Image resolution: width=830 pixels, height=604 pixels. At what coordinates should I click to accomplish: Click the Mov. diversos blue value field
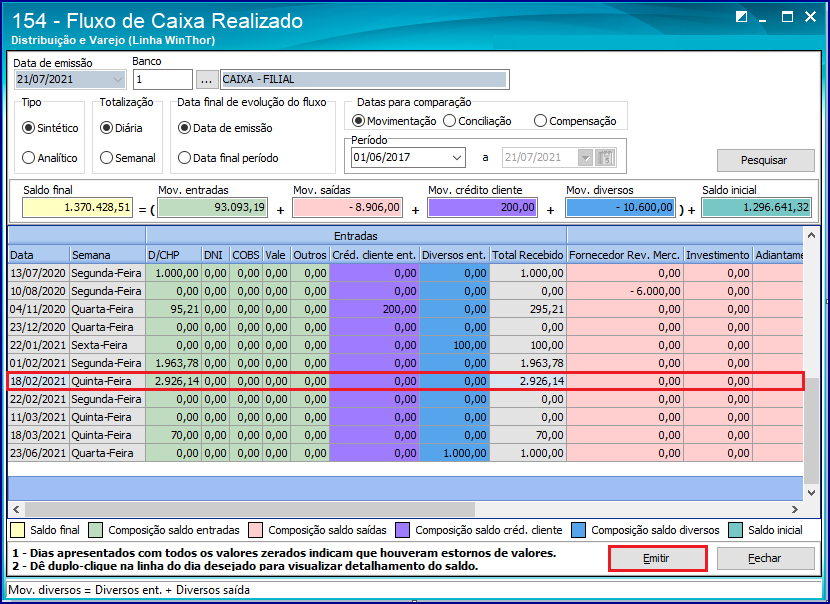620,208
